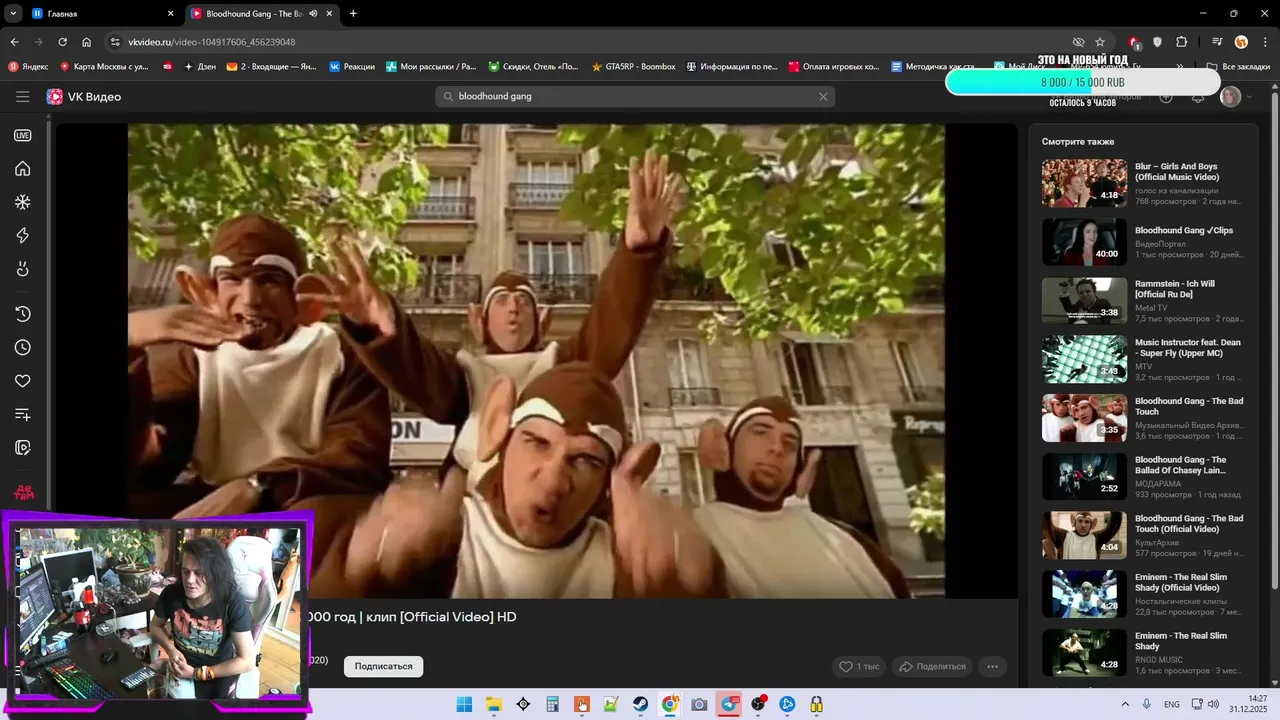The image size is (1280, 720).
Task: Click the Подписаться subscribe button
Action: tap(383, 666)
